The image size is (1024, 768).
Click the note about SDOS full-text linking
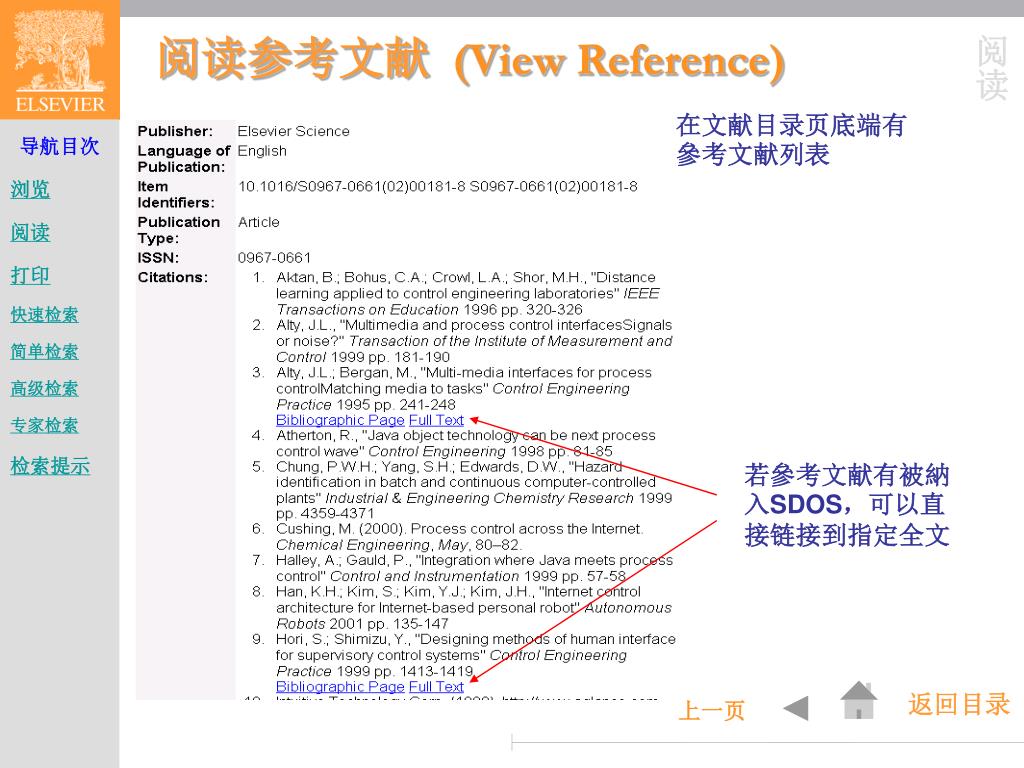[846, 505]
